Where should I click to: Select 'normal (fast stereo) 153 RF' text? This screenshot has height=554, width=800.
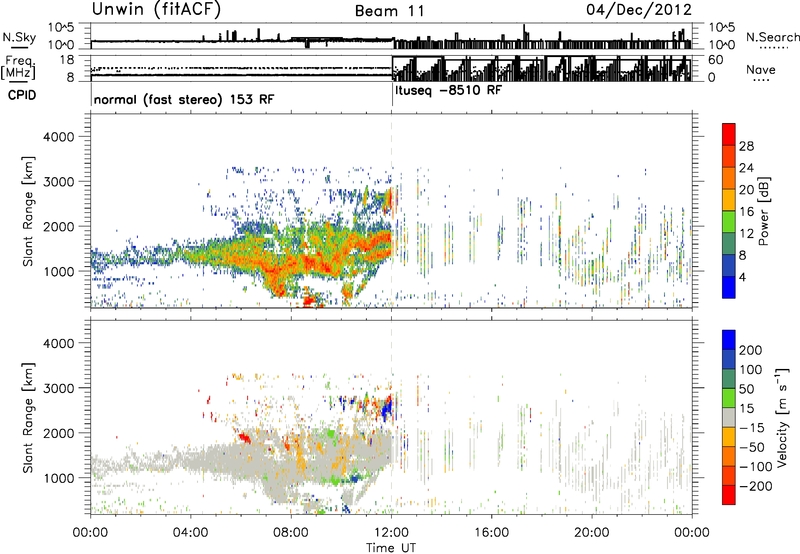click(184, 99)
